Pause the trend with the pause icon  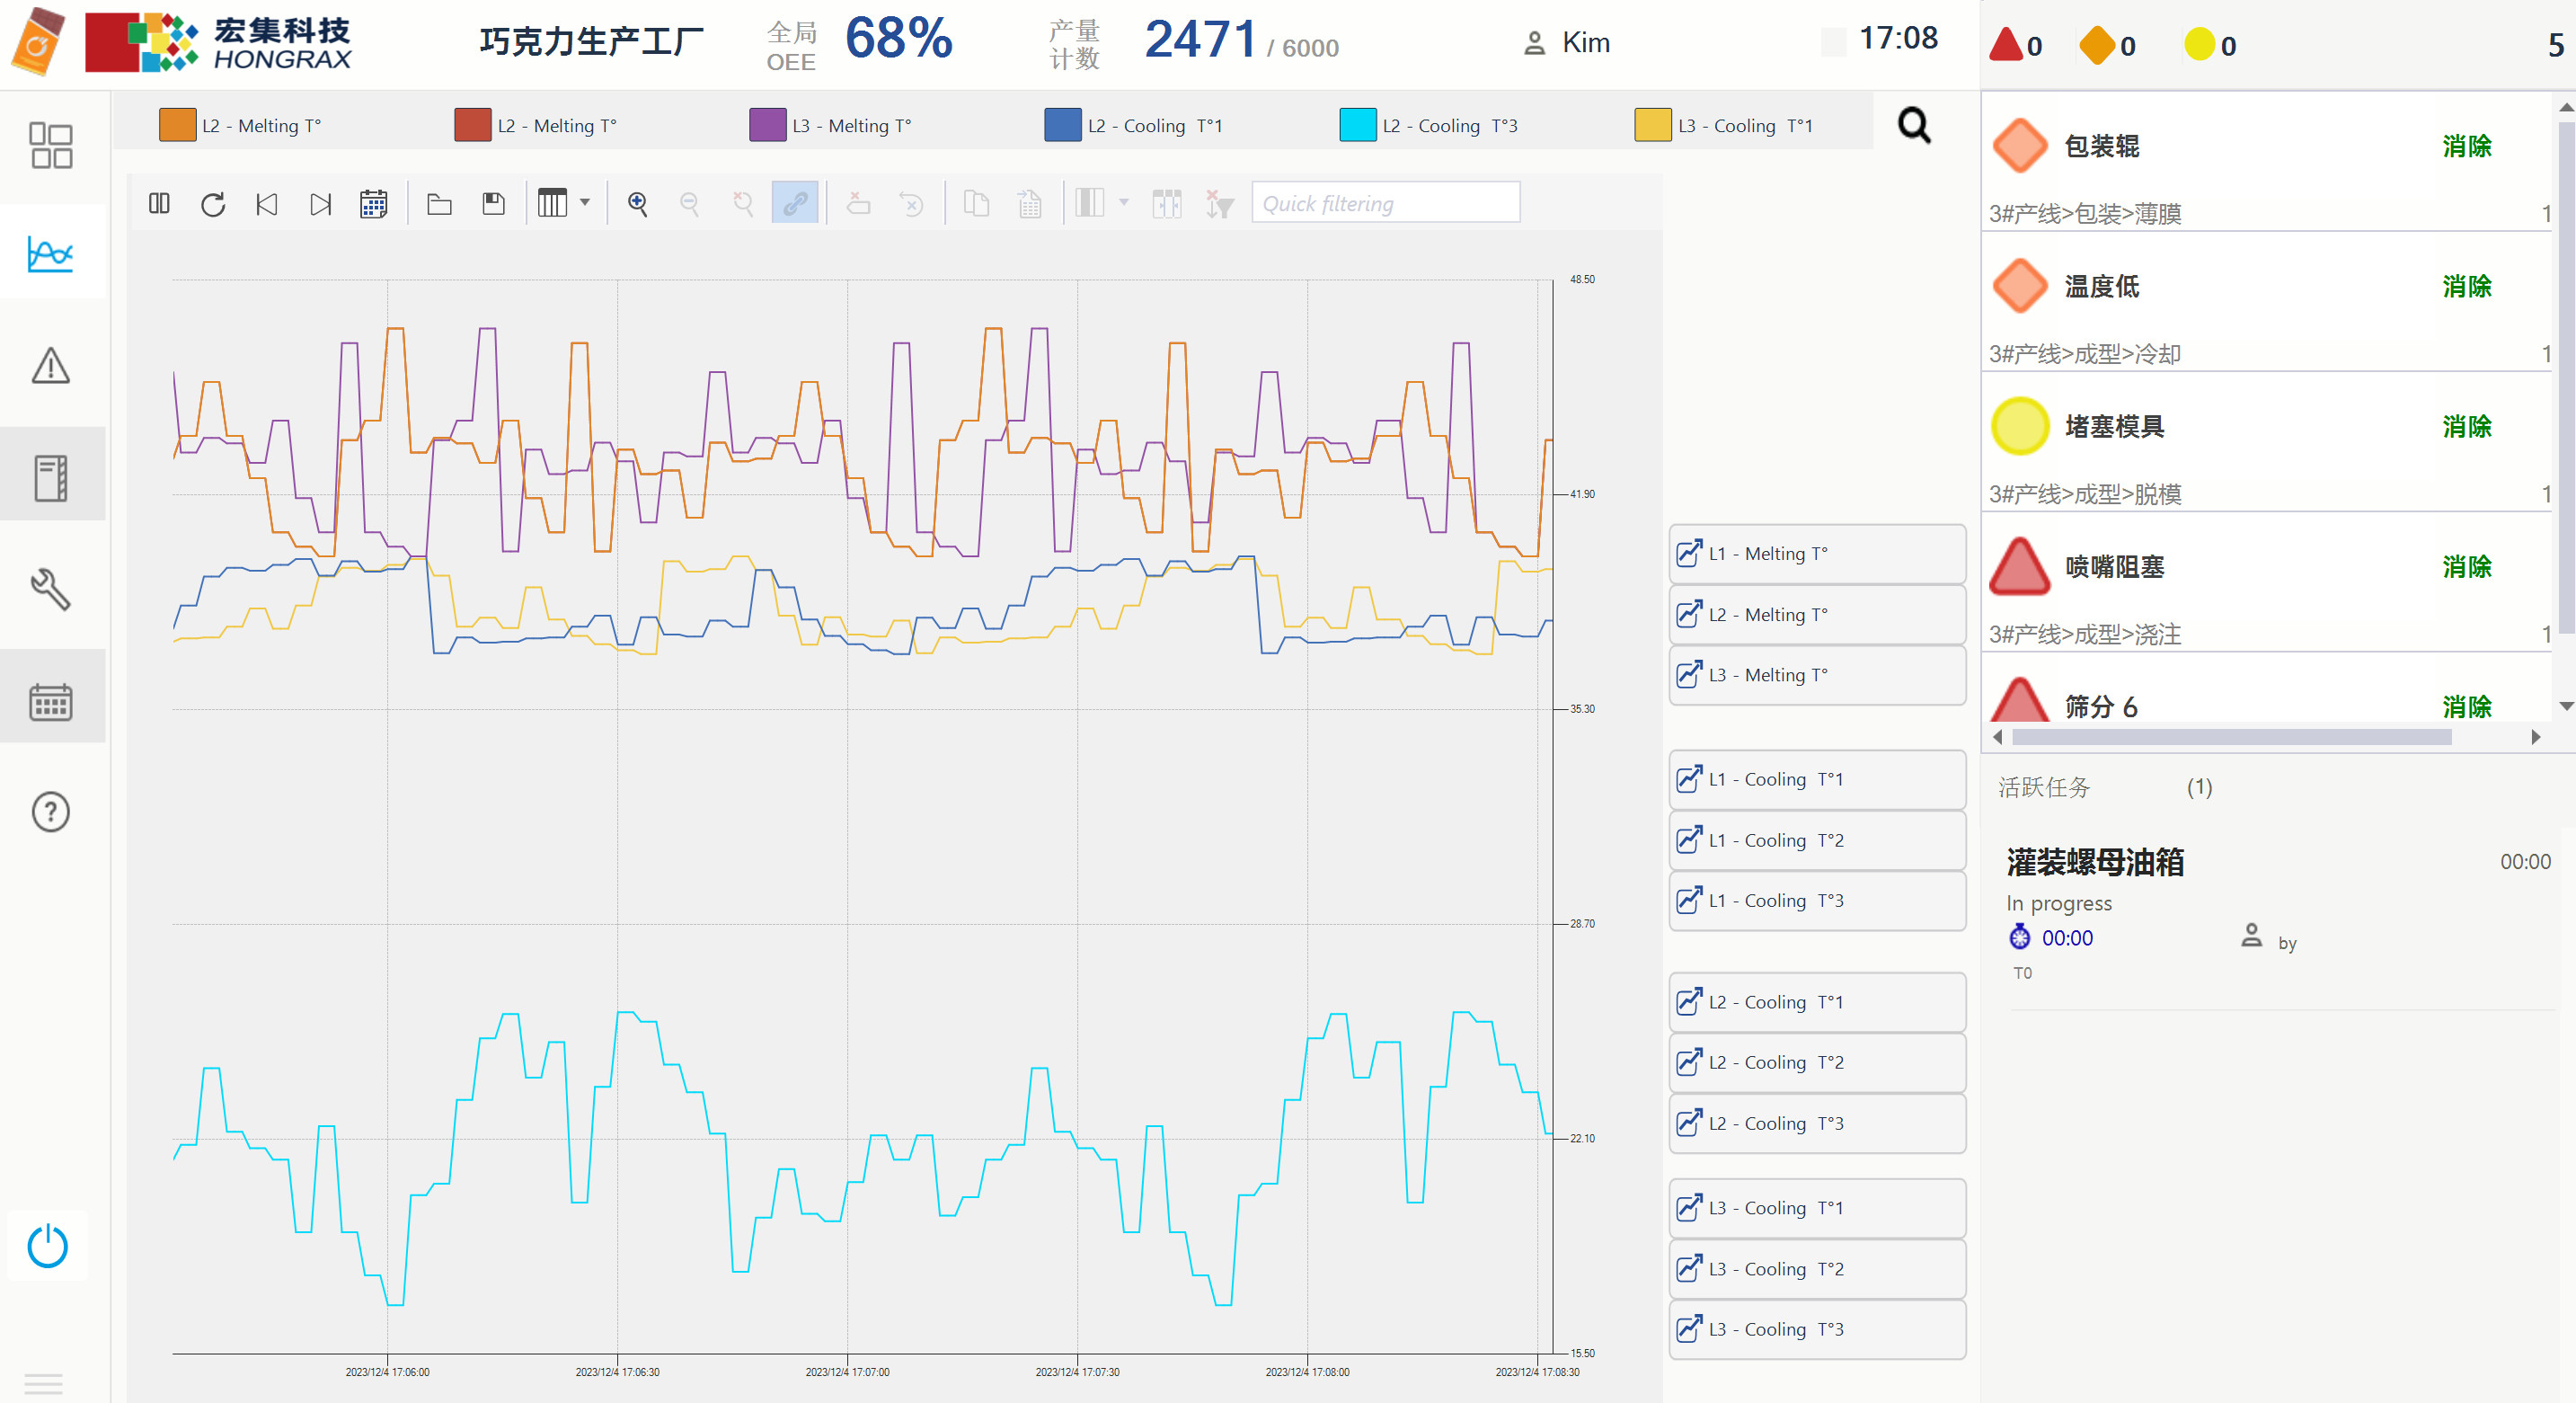click(x=159, y=204)
